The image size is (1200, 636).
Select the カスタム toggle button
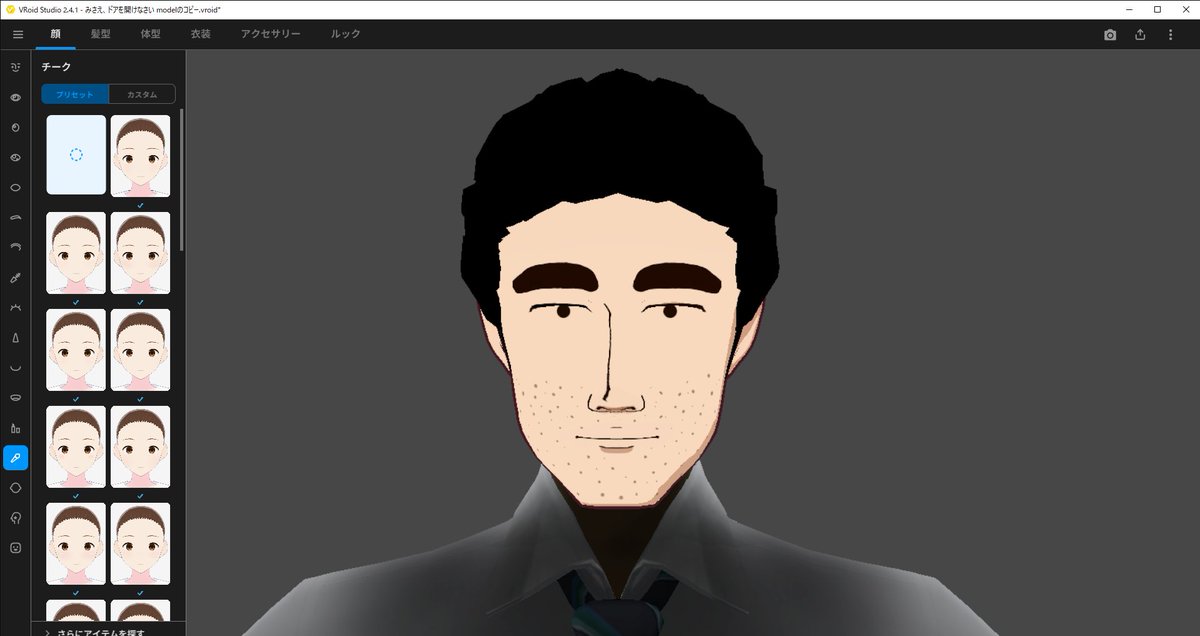[x=142, y=94]
